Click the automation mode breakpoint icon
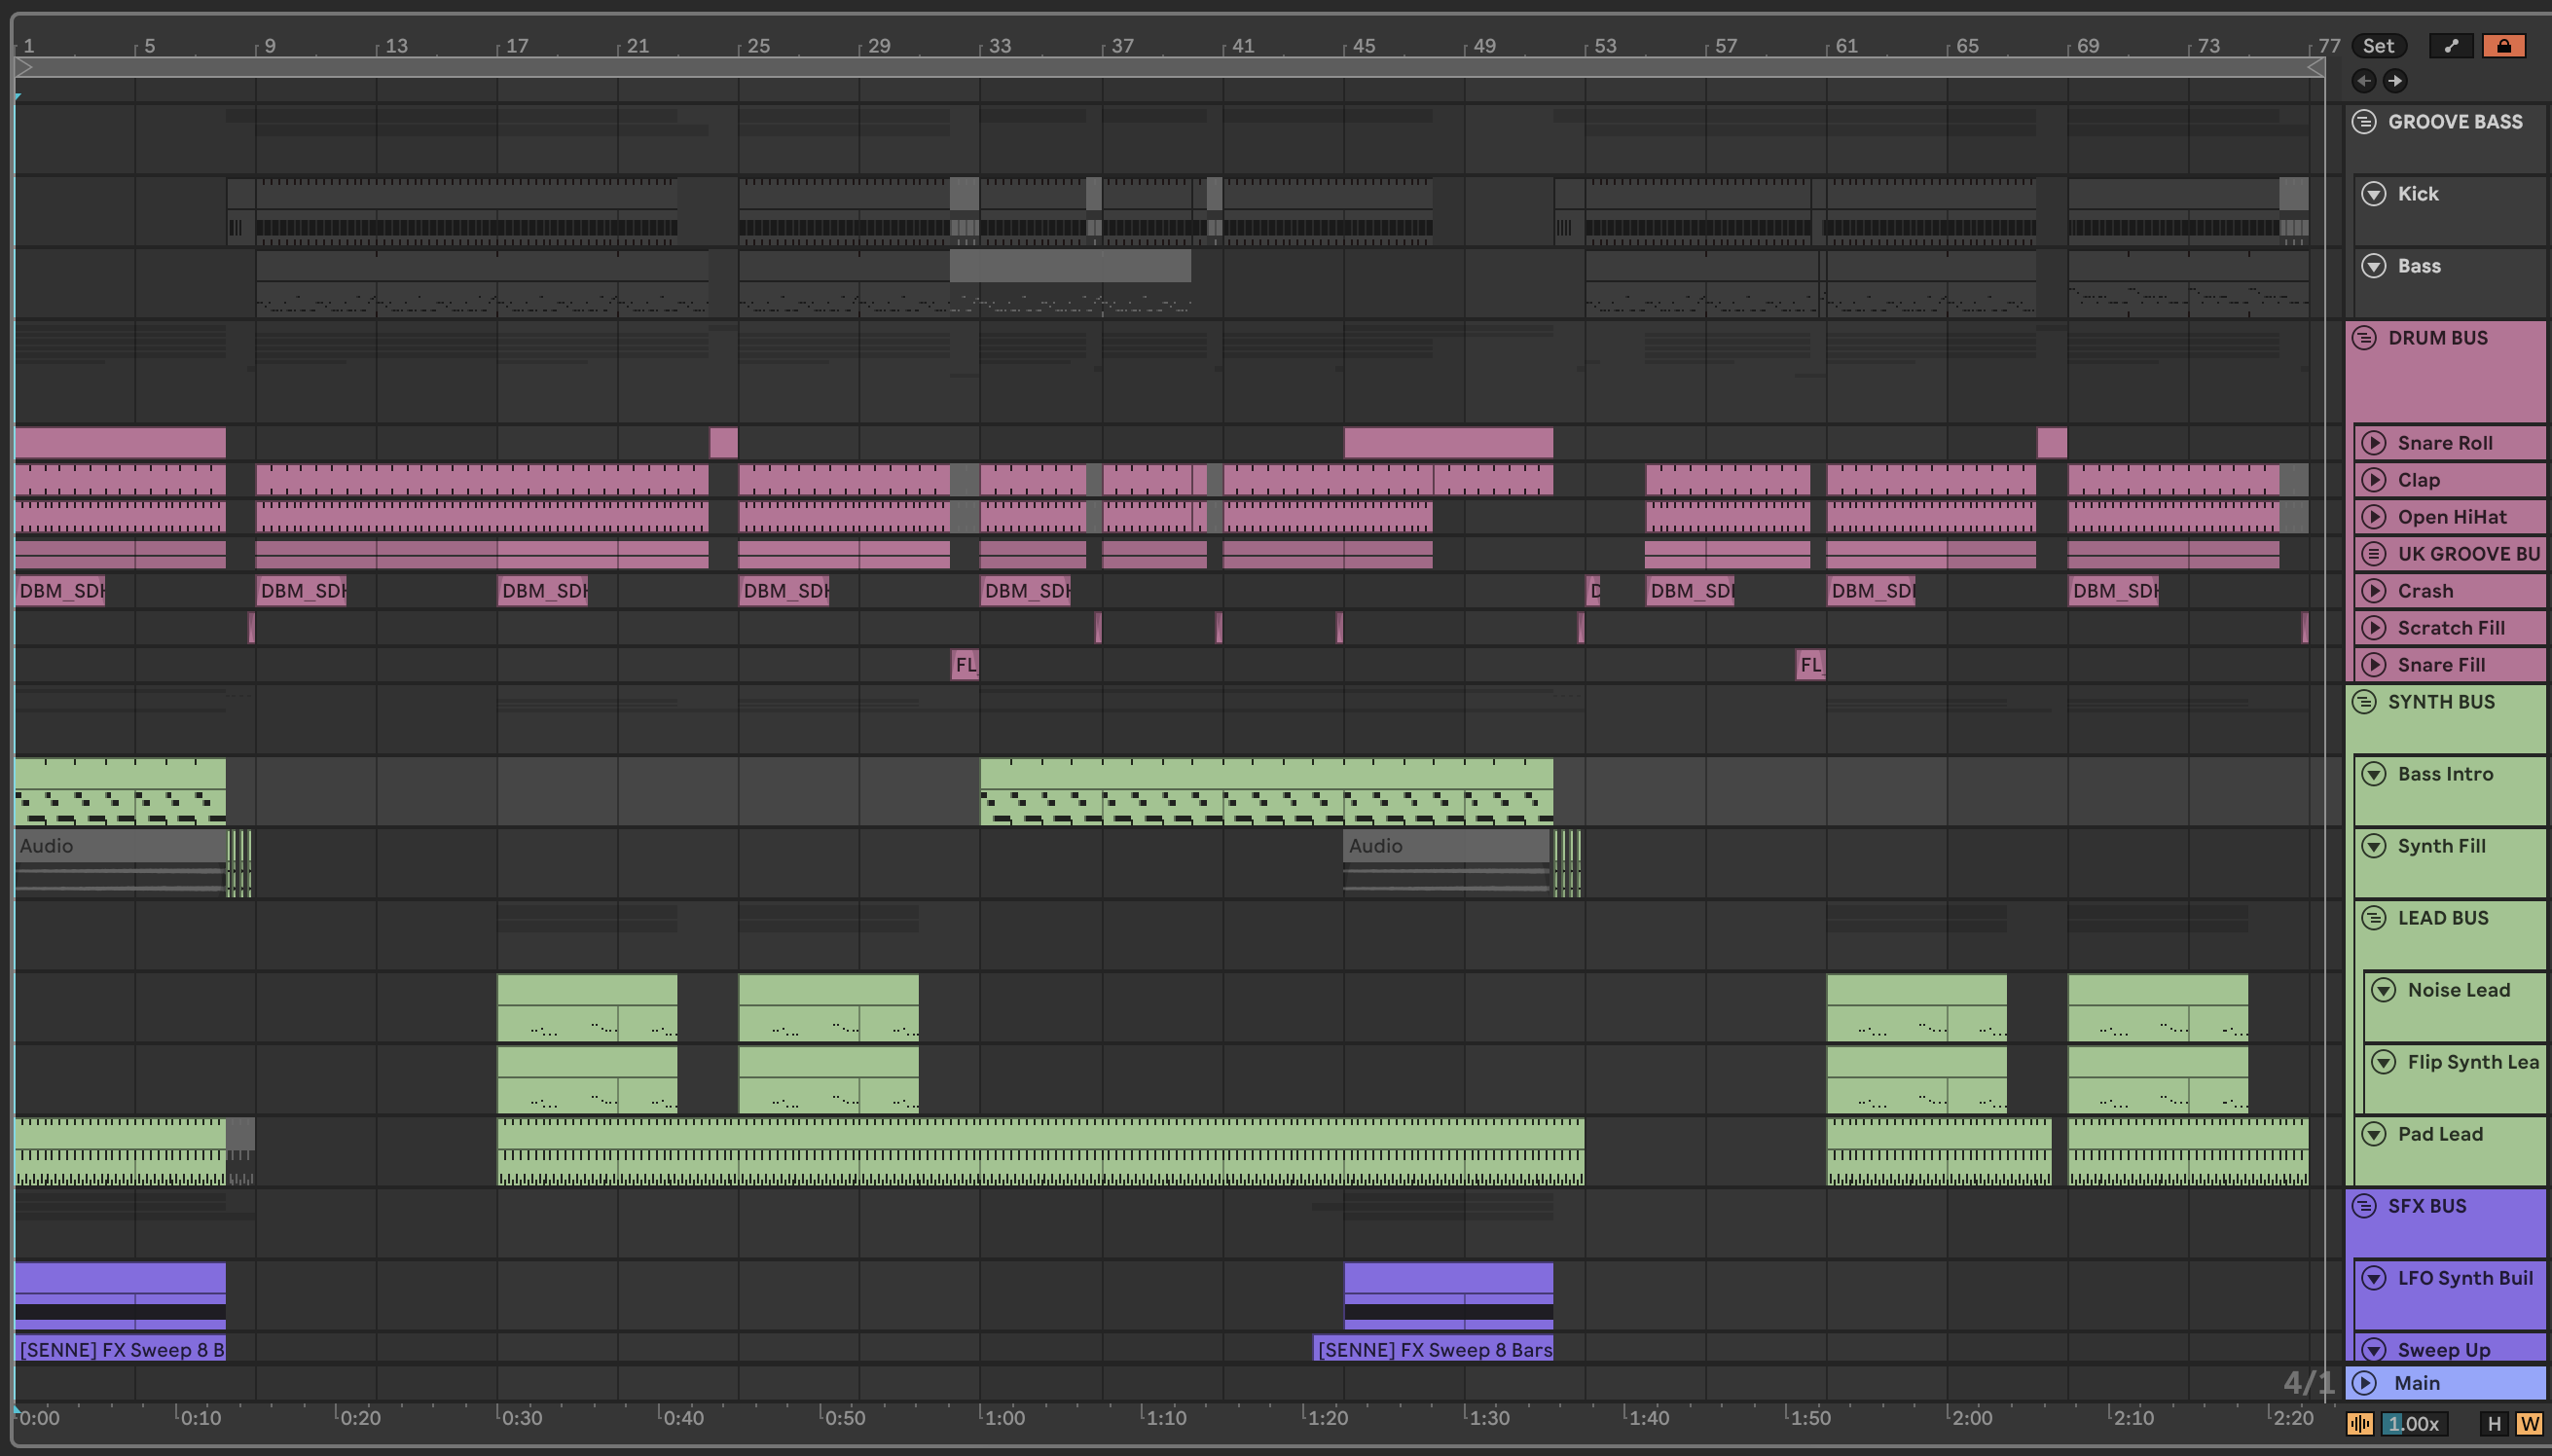 click(2451, 46)
